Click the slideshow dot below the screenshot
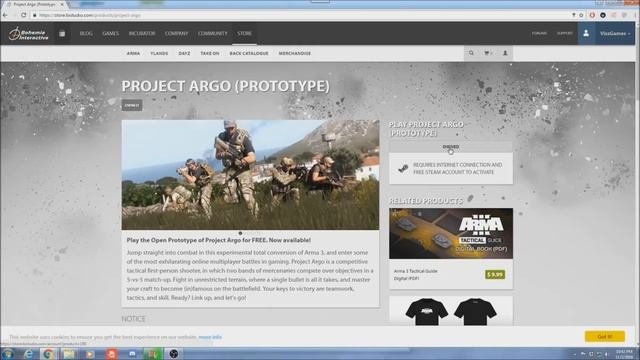This screenshot has height=360, width=640. 240,233
